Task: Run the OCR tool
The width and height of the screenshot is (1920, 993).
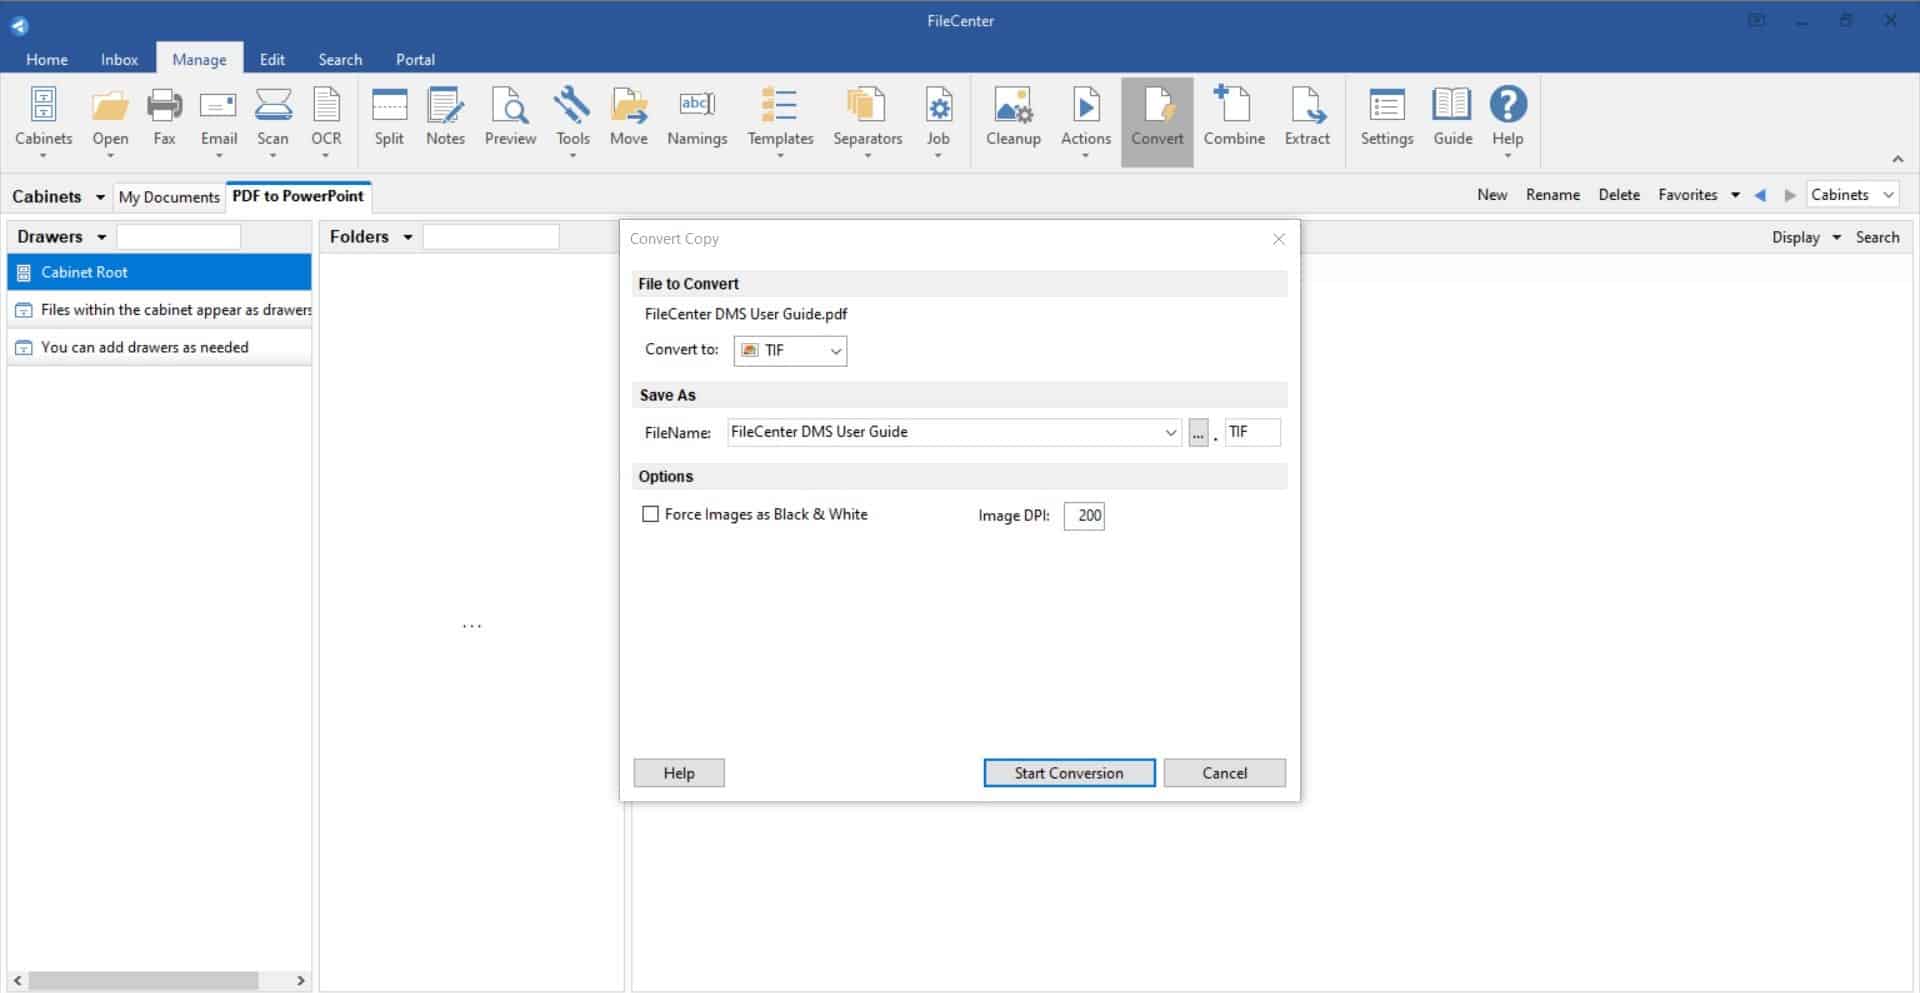Action: [x=326, y=119]
